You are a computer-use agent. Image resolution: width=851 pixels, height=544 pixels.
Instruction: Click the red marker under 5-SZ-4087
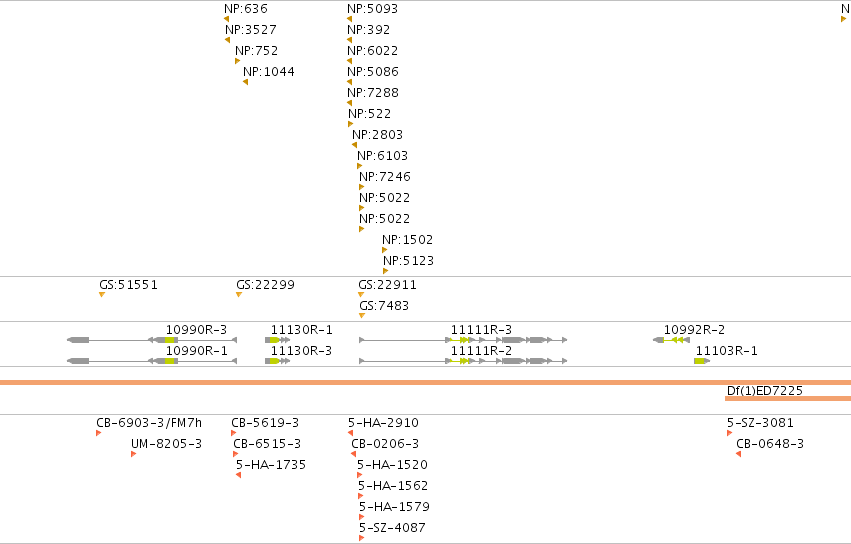(361, 538)
